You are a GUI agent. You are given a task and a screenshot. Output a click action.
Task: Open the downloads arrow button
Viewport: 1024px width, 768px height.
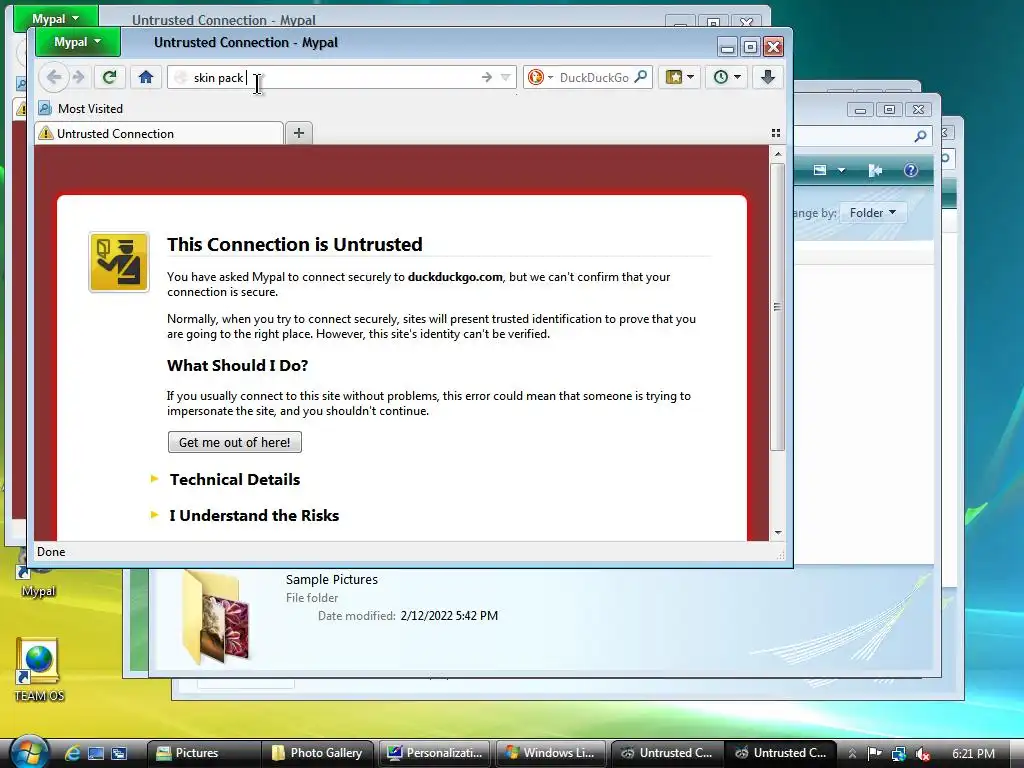pyautogui.click(x=768, y=78)
